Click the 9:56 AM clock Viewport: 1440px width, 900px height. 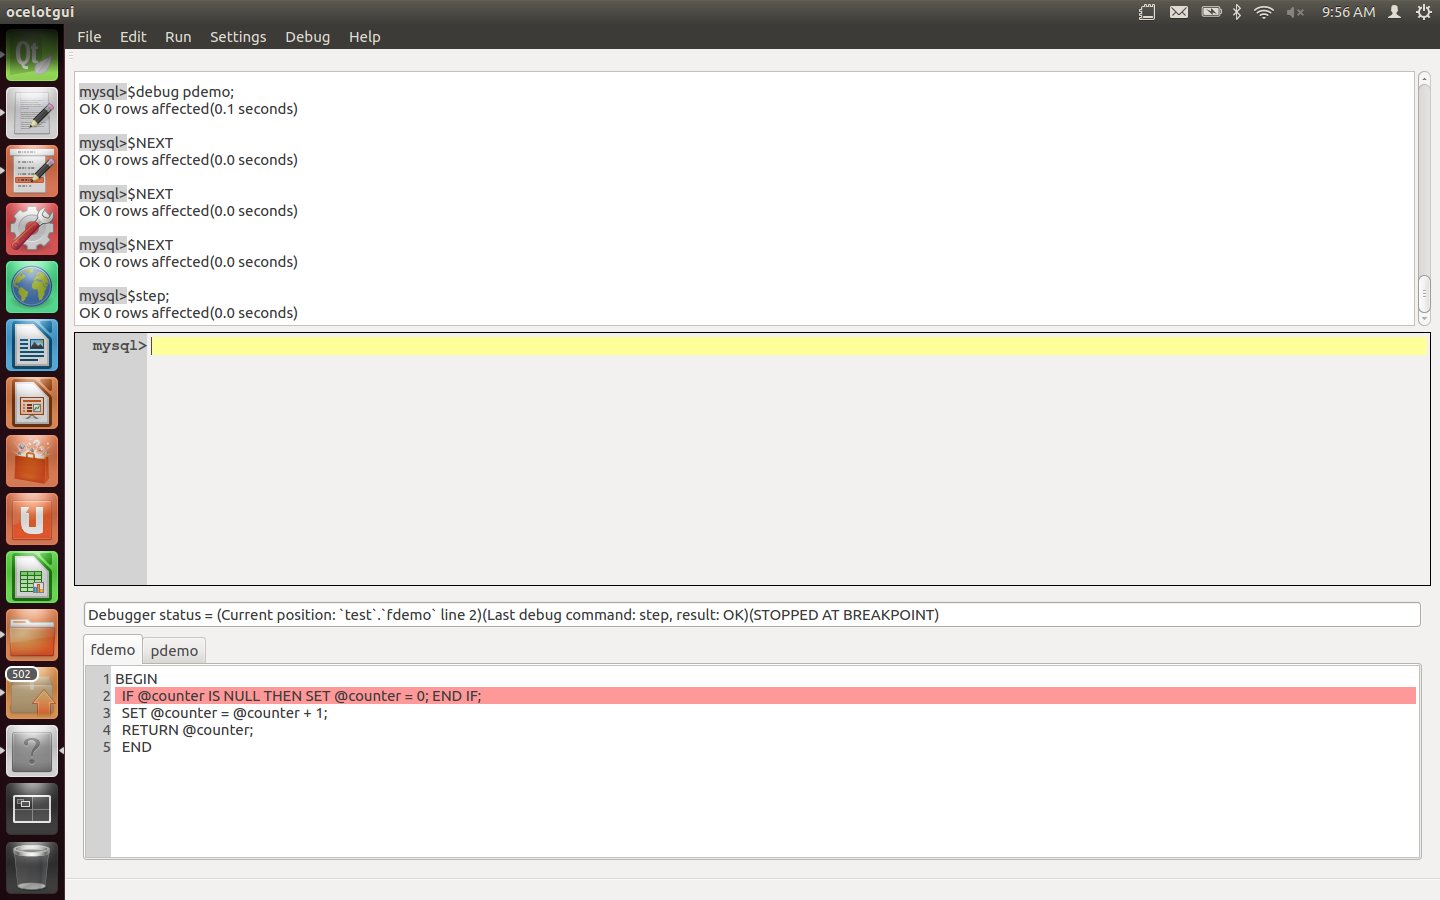click(x=1348, y=12)
